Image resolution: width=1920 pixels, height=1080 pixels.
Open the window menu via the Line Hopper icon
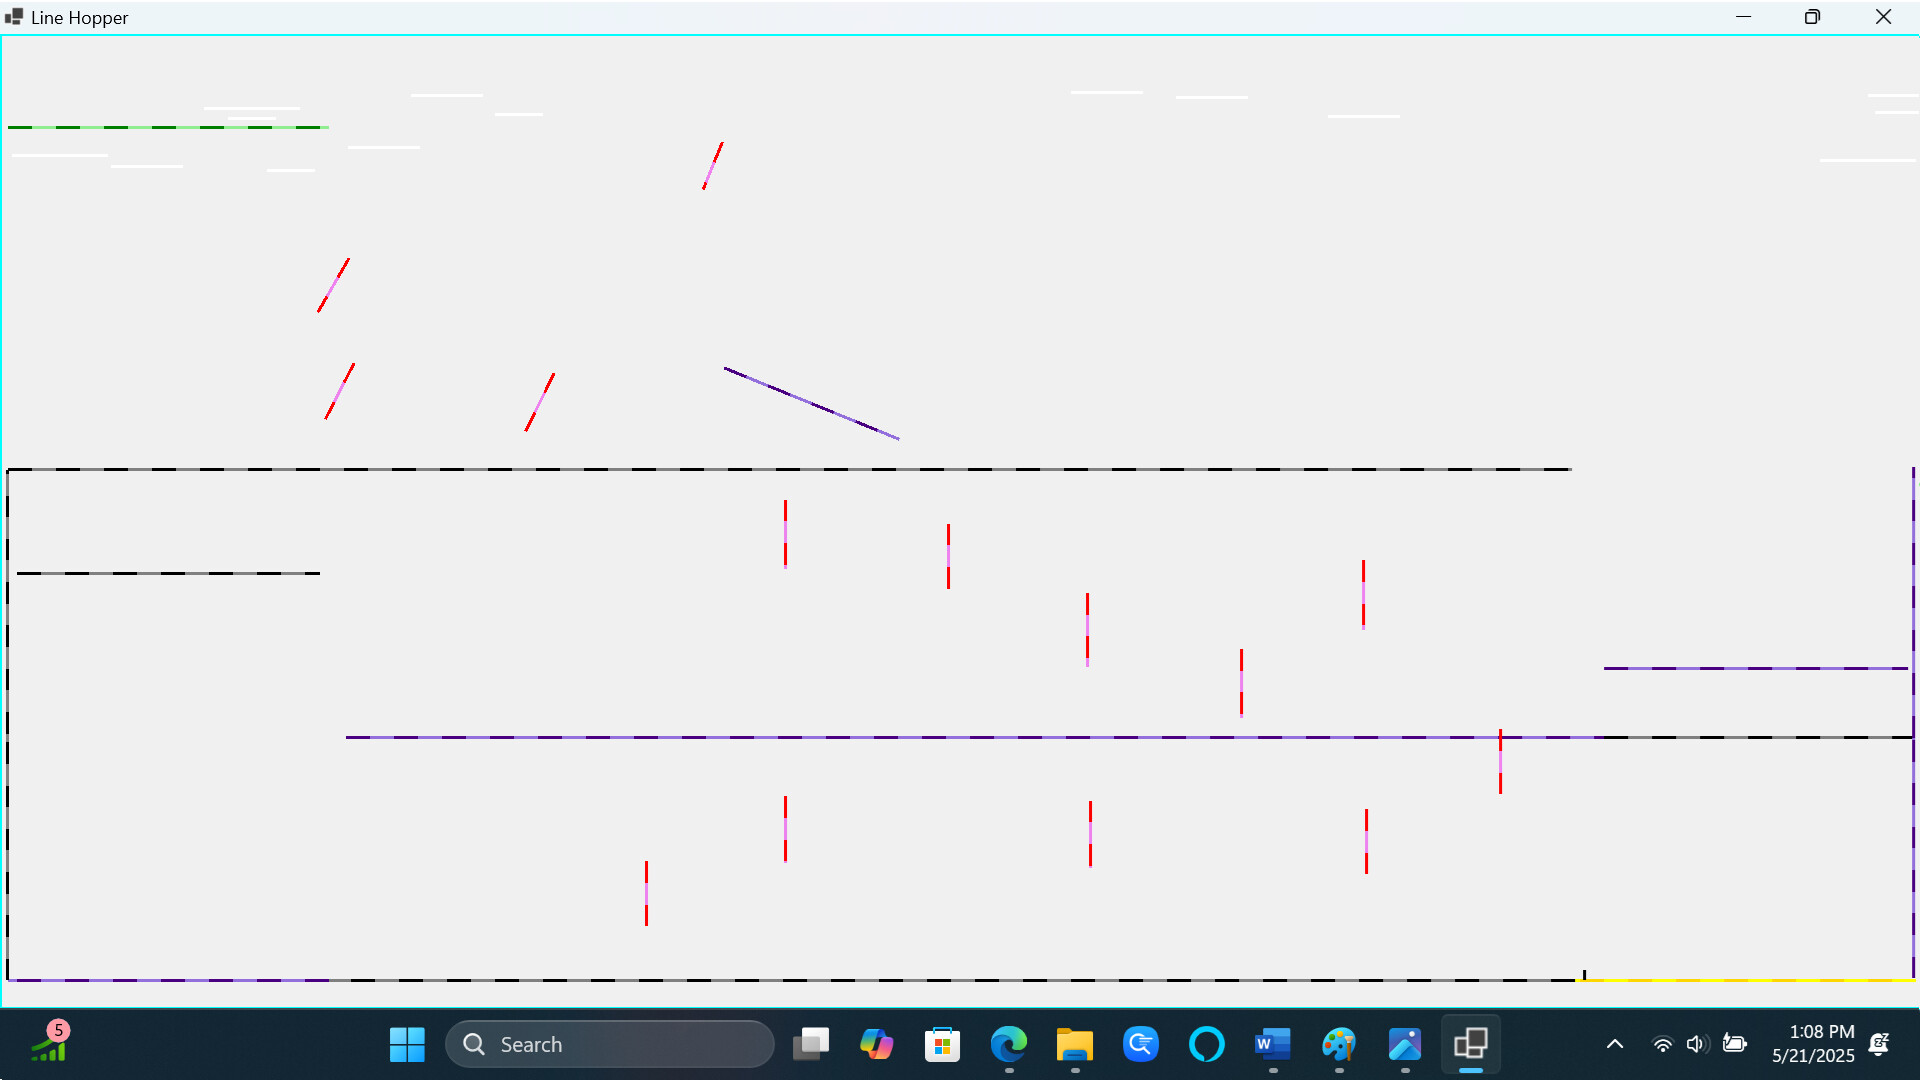(13, 16)
